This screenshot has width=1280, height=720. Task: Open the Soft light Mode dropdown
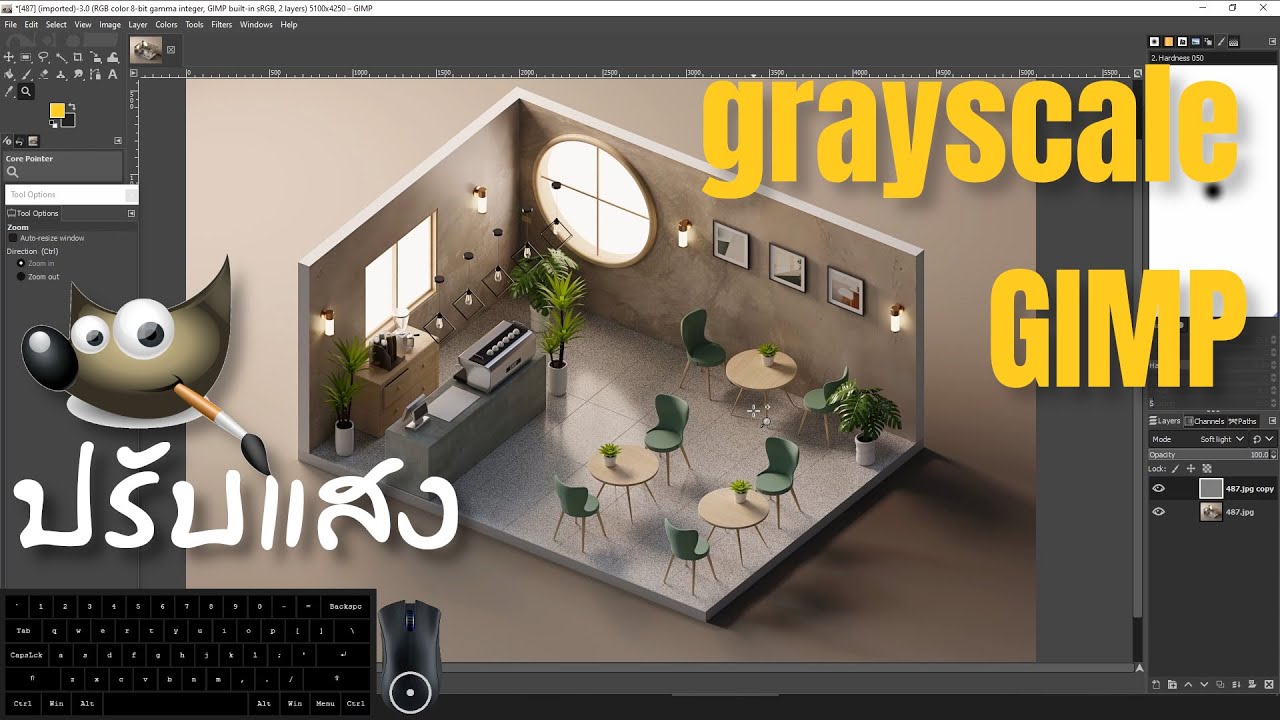click(1198, 439)
